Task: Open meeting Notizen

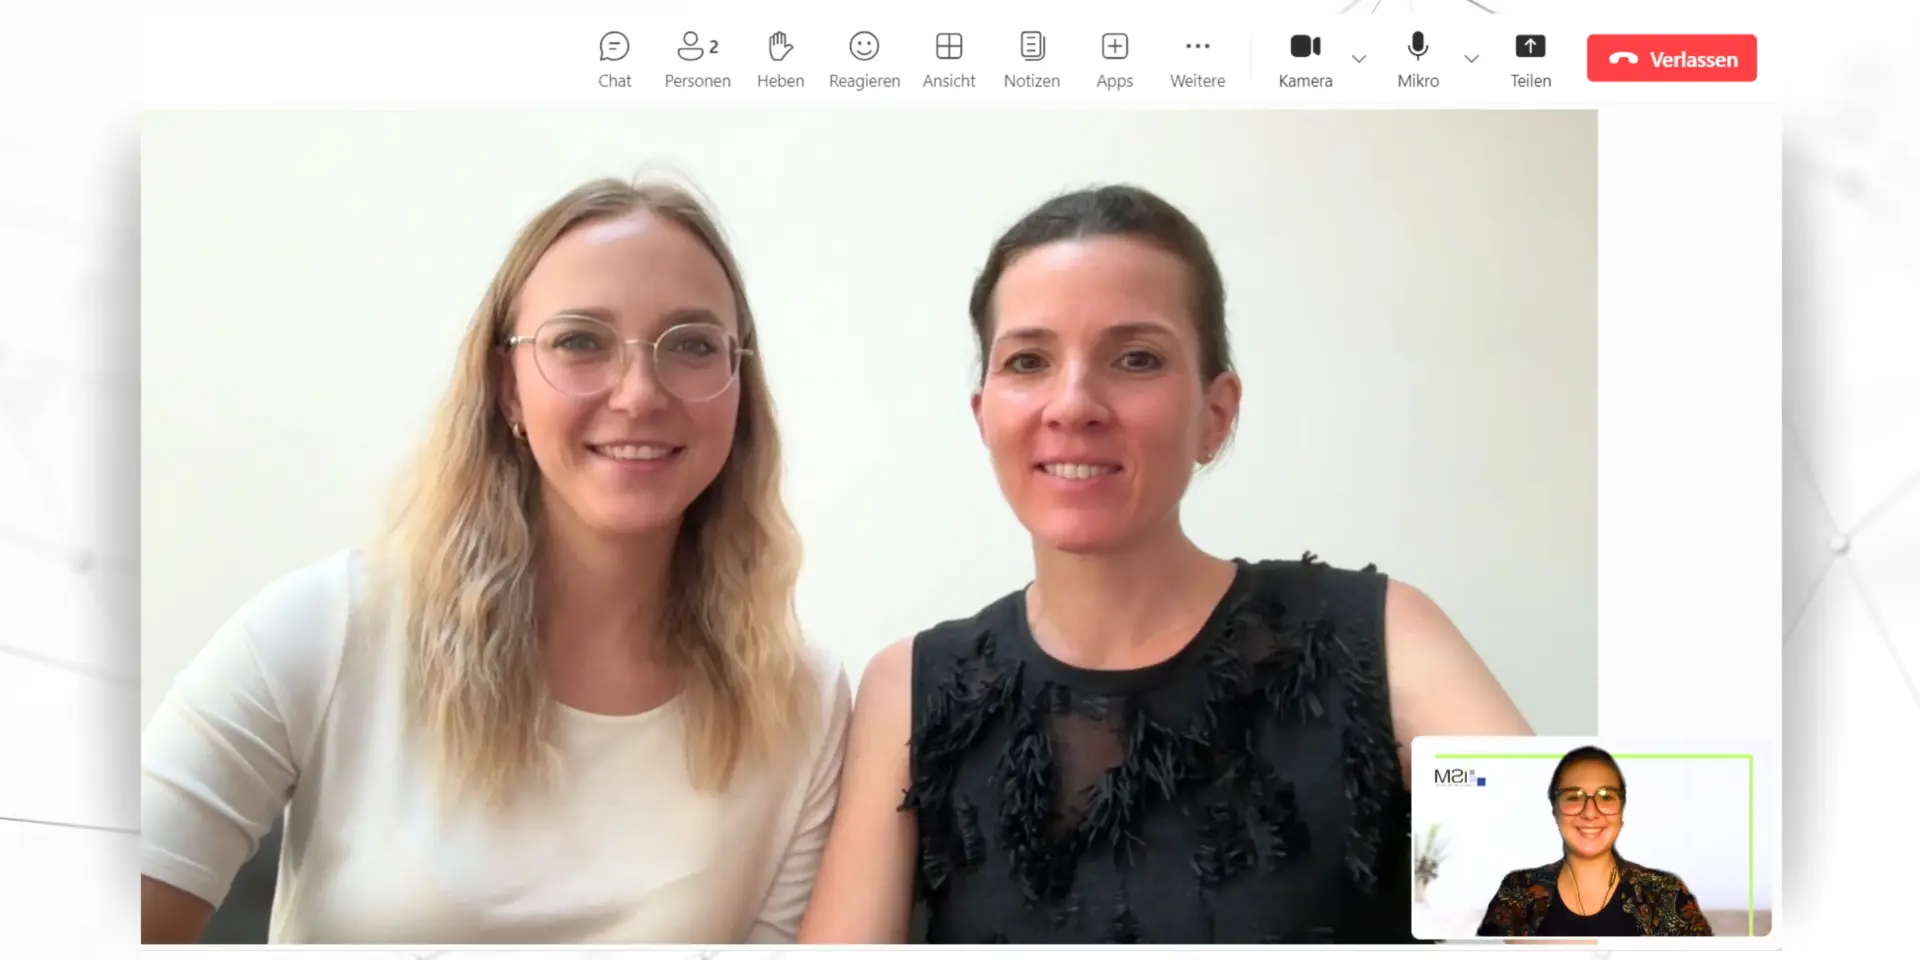Action: click(x=1031, y=59)
